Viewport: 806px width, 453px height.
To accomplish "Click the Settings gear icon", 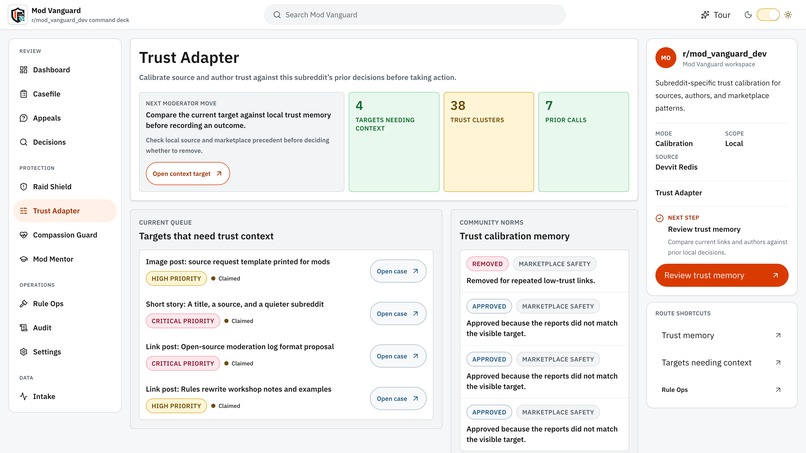I will click(x=24, y=352).
